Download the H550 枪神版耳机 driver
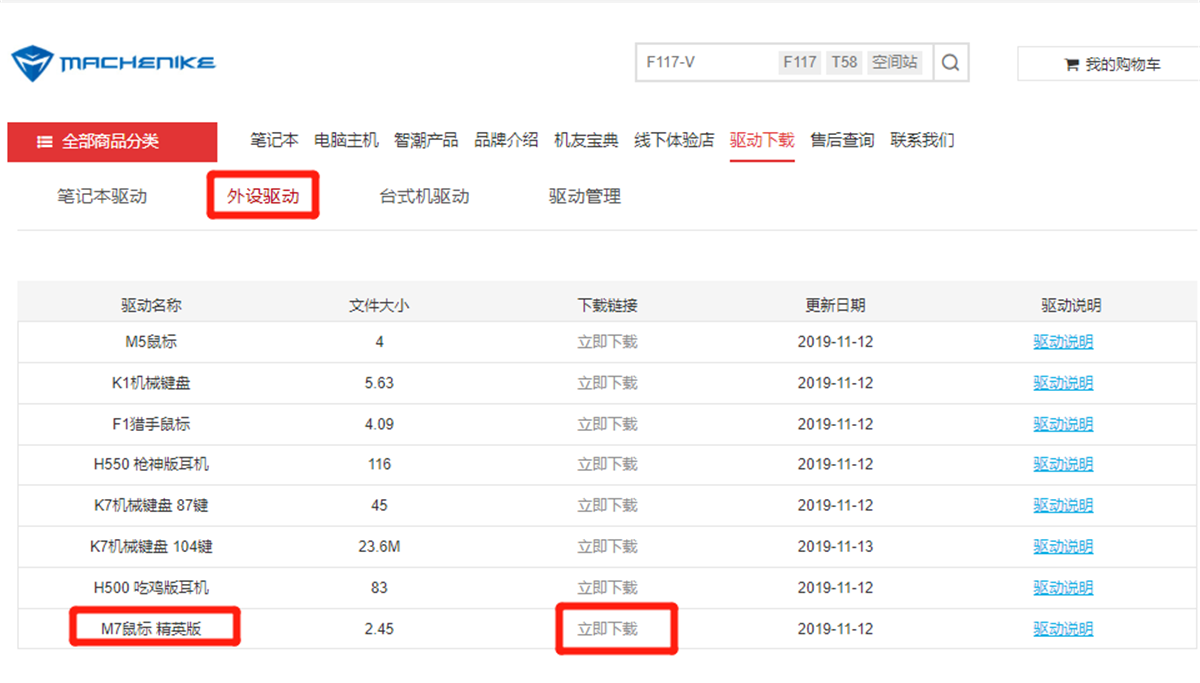The width and height of the screenshot is (1200, 683). [x=607, y=464]
